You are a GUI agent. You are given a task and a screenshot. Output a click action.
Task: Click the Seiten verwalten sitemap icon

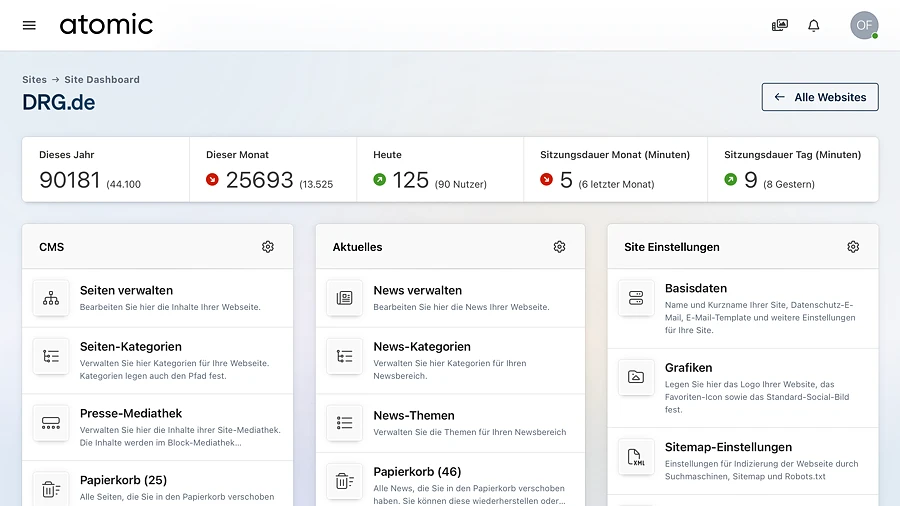coord(51,298)
